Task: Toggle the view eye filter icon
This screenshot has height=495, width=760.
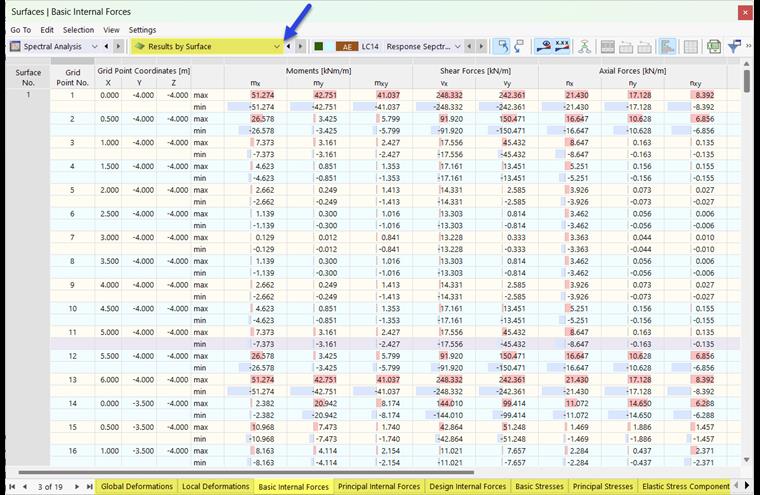Action: coord(544,47)
